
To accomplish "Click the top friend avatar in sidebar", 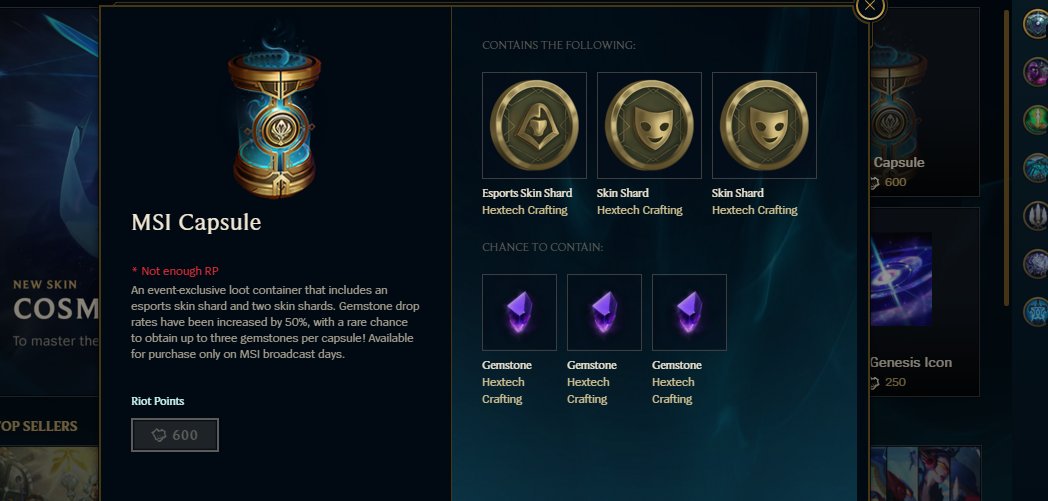I will tap(1035, 23).
